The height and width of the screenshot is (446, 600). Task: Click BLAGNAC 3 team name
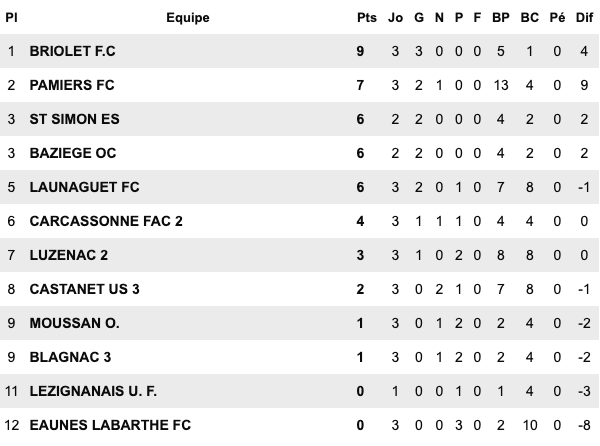(69, 357)
